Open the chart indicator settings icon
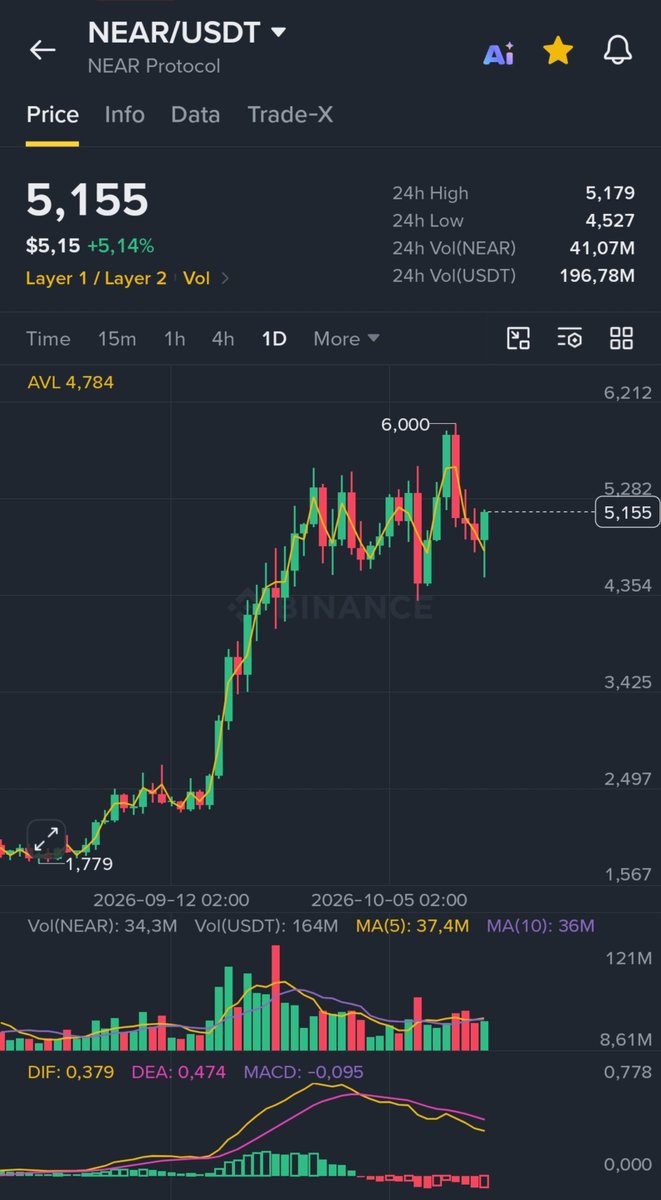Image resolution: width=661 pixels, height=1200 pixels. click(569, 338)
